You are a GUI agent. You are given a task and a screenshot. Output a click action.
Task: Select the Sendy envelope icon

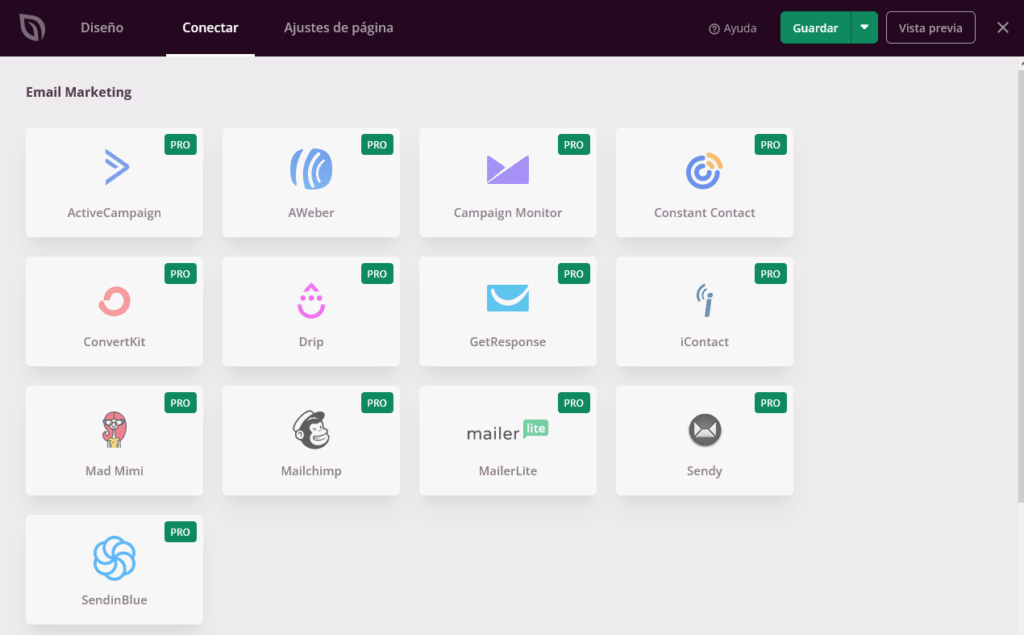704,427
